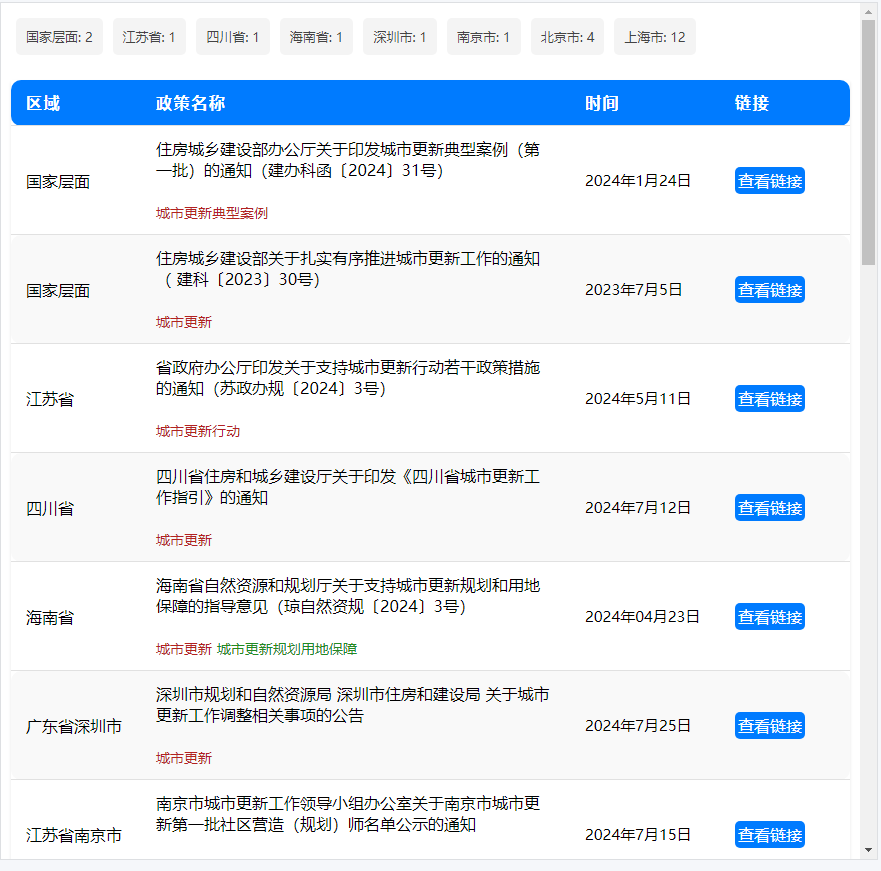The image size is (881, 871).
Task: Click the red tag 城市更新行动
Action: (x=198, y=432)
